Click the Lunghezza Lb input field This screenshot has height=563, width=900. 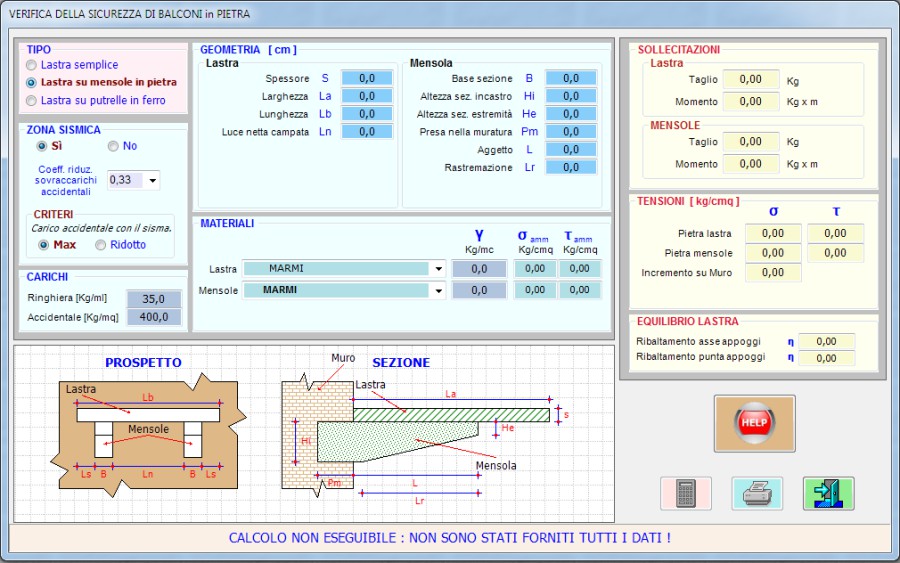[367, 114]
